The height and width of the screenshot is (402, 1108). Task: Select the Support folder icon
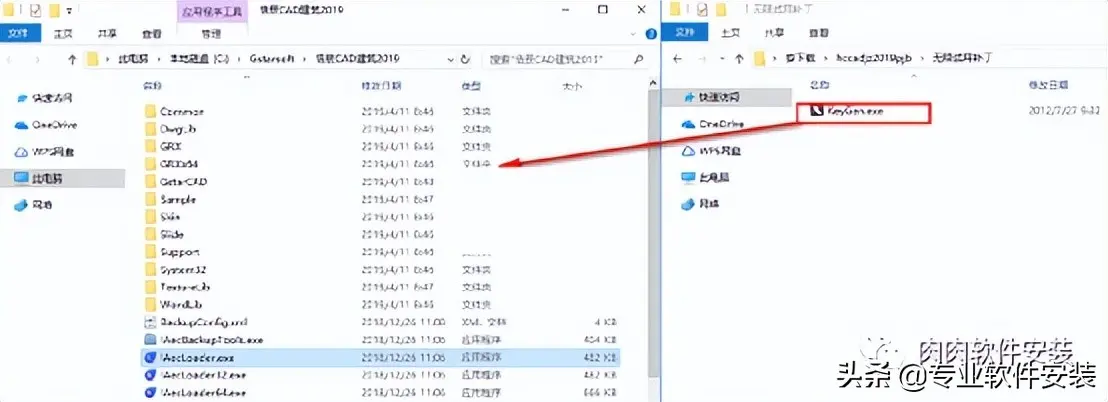(x=149, y=252)
